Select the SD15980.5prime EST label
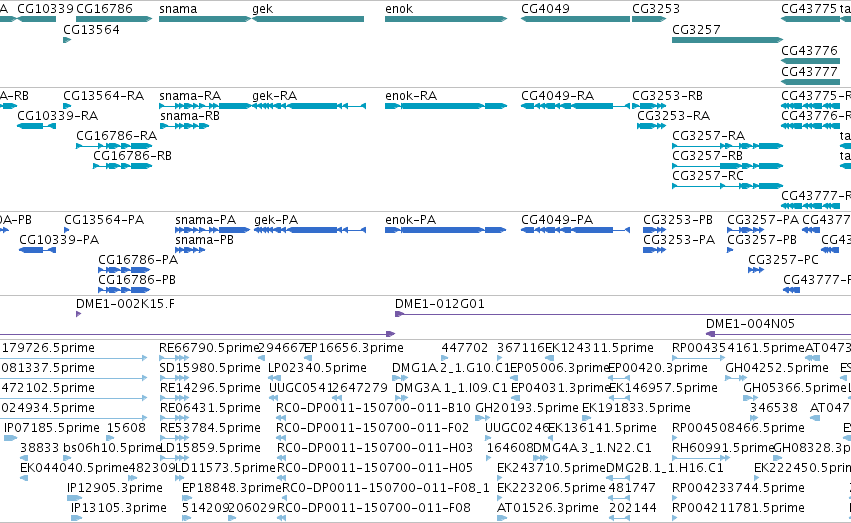Screen dimensions: 851x523 pyautogui.click(x=211, y=368)
